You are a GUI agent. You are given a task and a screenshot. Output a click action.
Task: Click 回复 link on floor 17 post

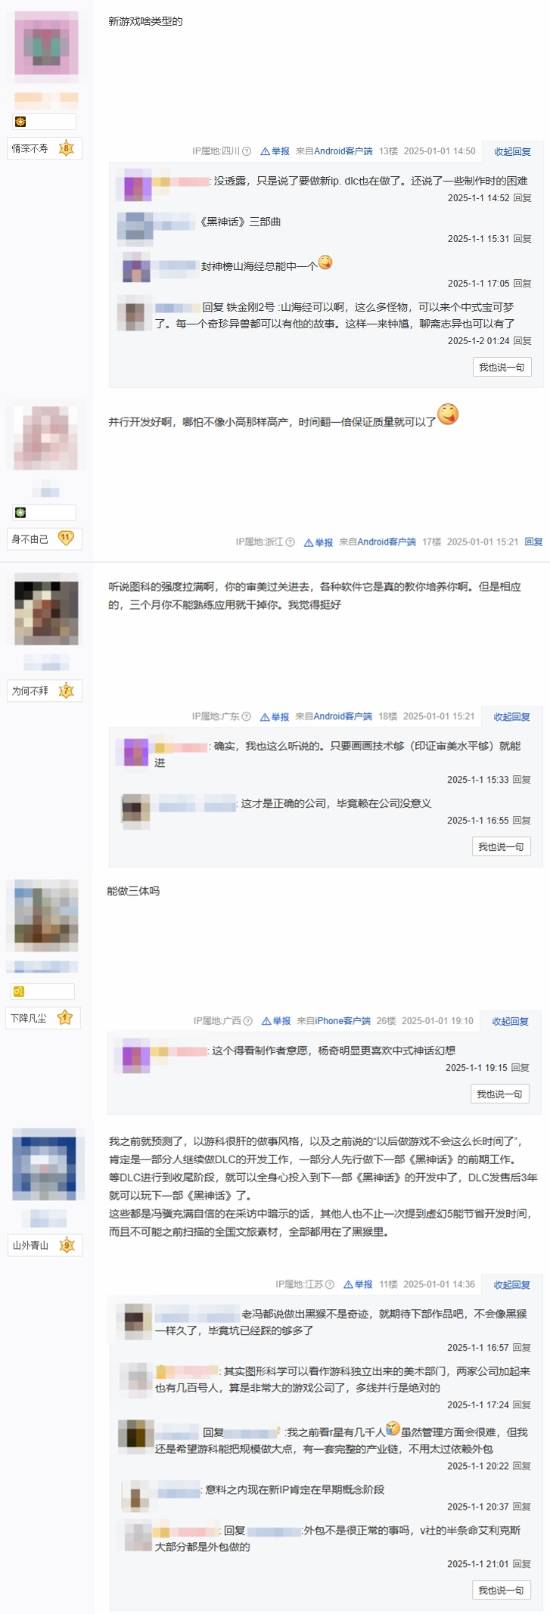(534, 542)
